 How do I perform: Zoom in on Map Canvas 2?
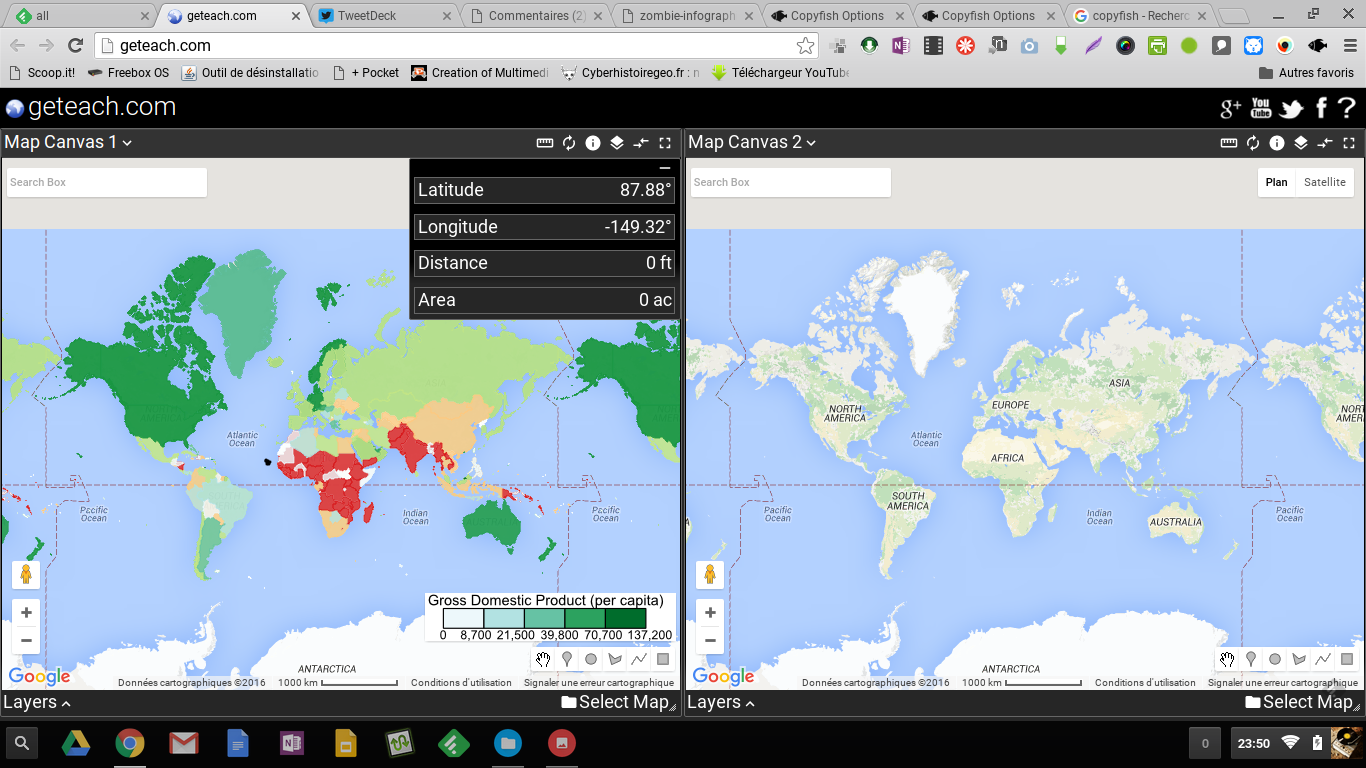[710, 613]
